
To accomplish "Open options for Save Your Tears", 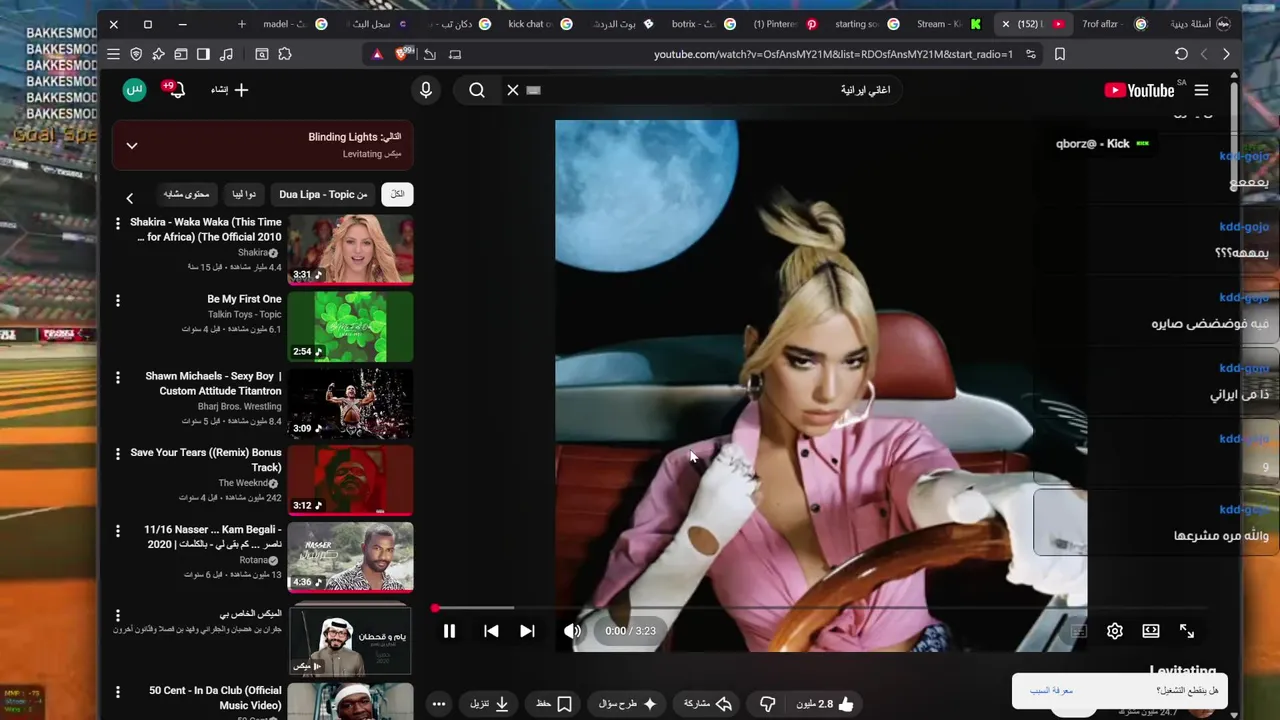I will pyautogui.click(x=118, y=454).
